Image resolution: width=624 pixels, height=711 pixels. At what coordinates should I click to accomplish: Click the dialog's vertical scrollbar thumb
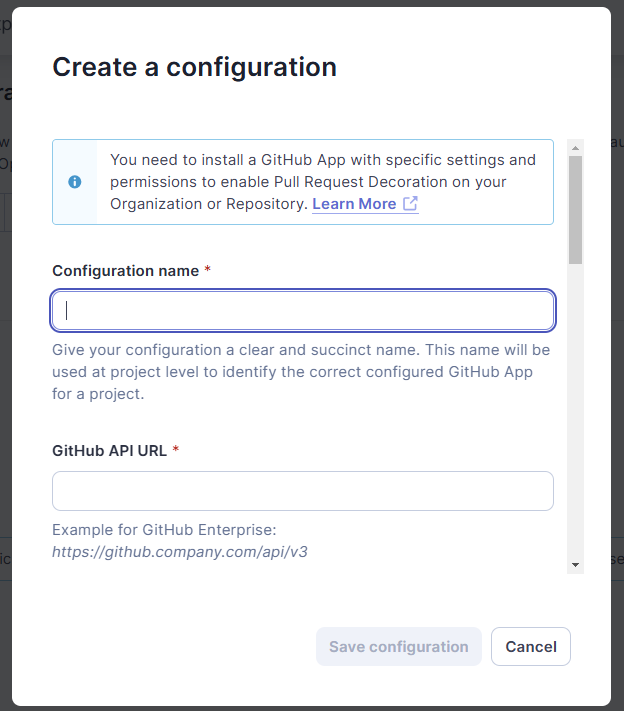click(x=575, y=208)
